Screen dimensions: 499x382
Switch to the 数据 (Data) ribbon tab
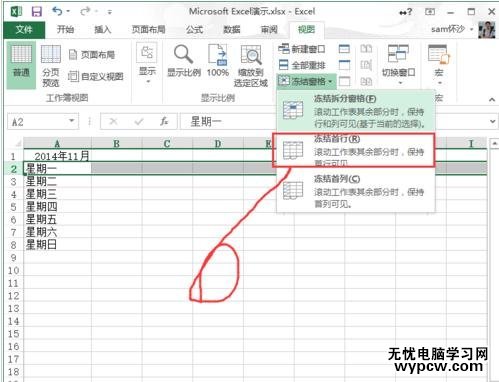coord(232,30)
